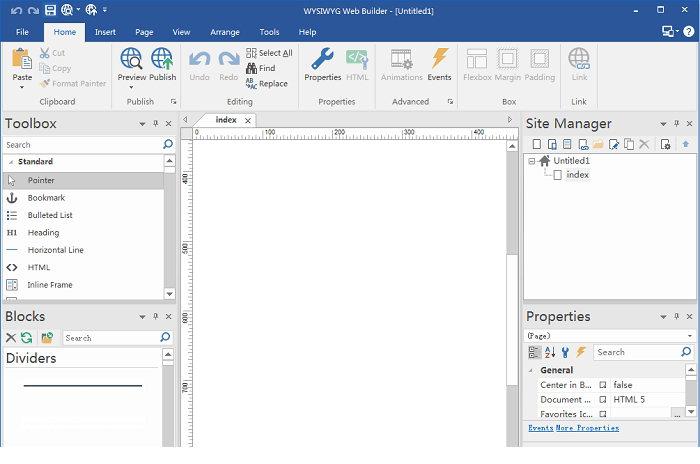The height and width of the screenshot is (464, 700).
Task: Click the Redo ribbon icon
Action: (229, 59)
